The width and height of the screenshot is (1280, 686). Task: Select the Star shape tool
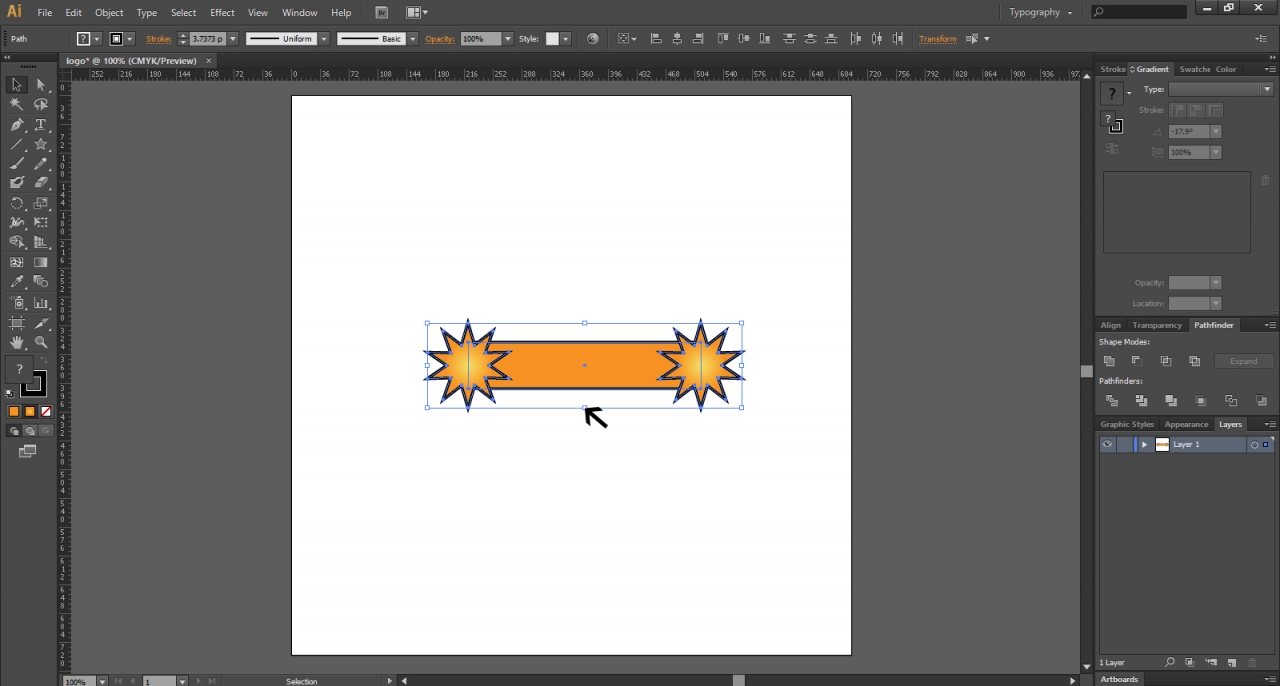click(x=41, y=144)
